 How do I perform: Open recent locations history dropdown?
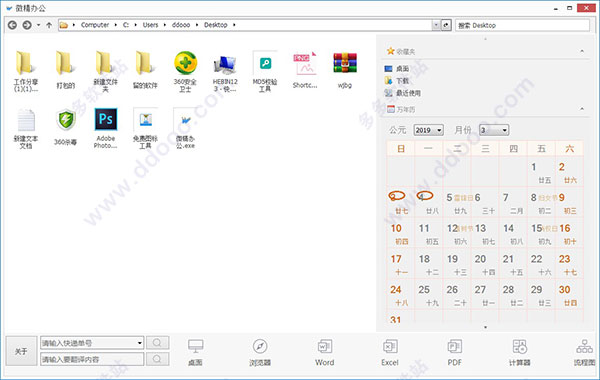click(38, 25)
